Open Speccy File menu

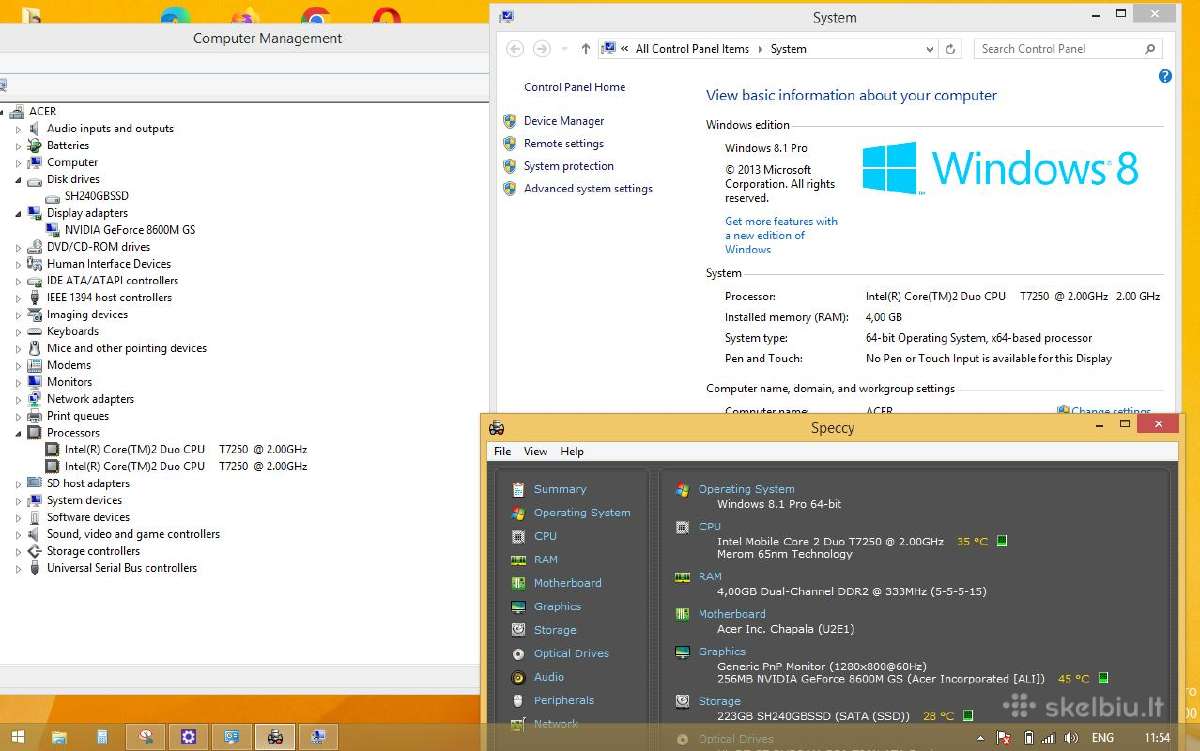[502, 451]
